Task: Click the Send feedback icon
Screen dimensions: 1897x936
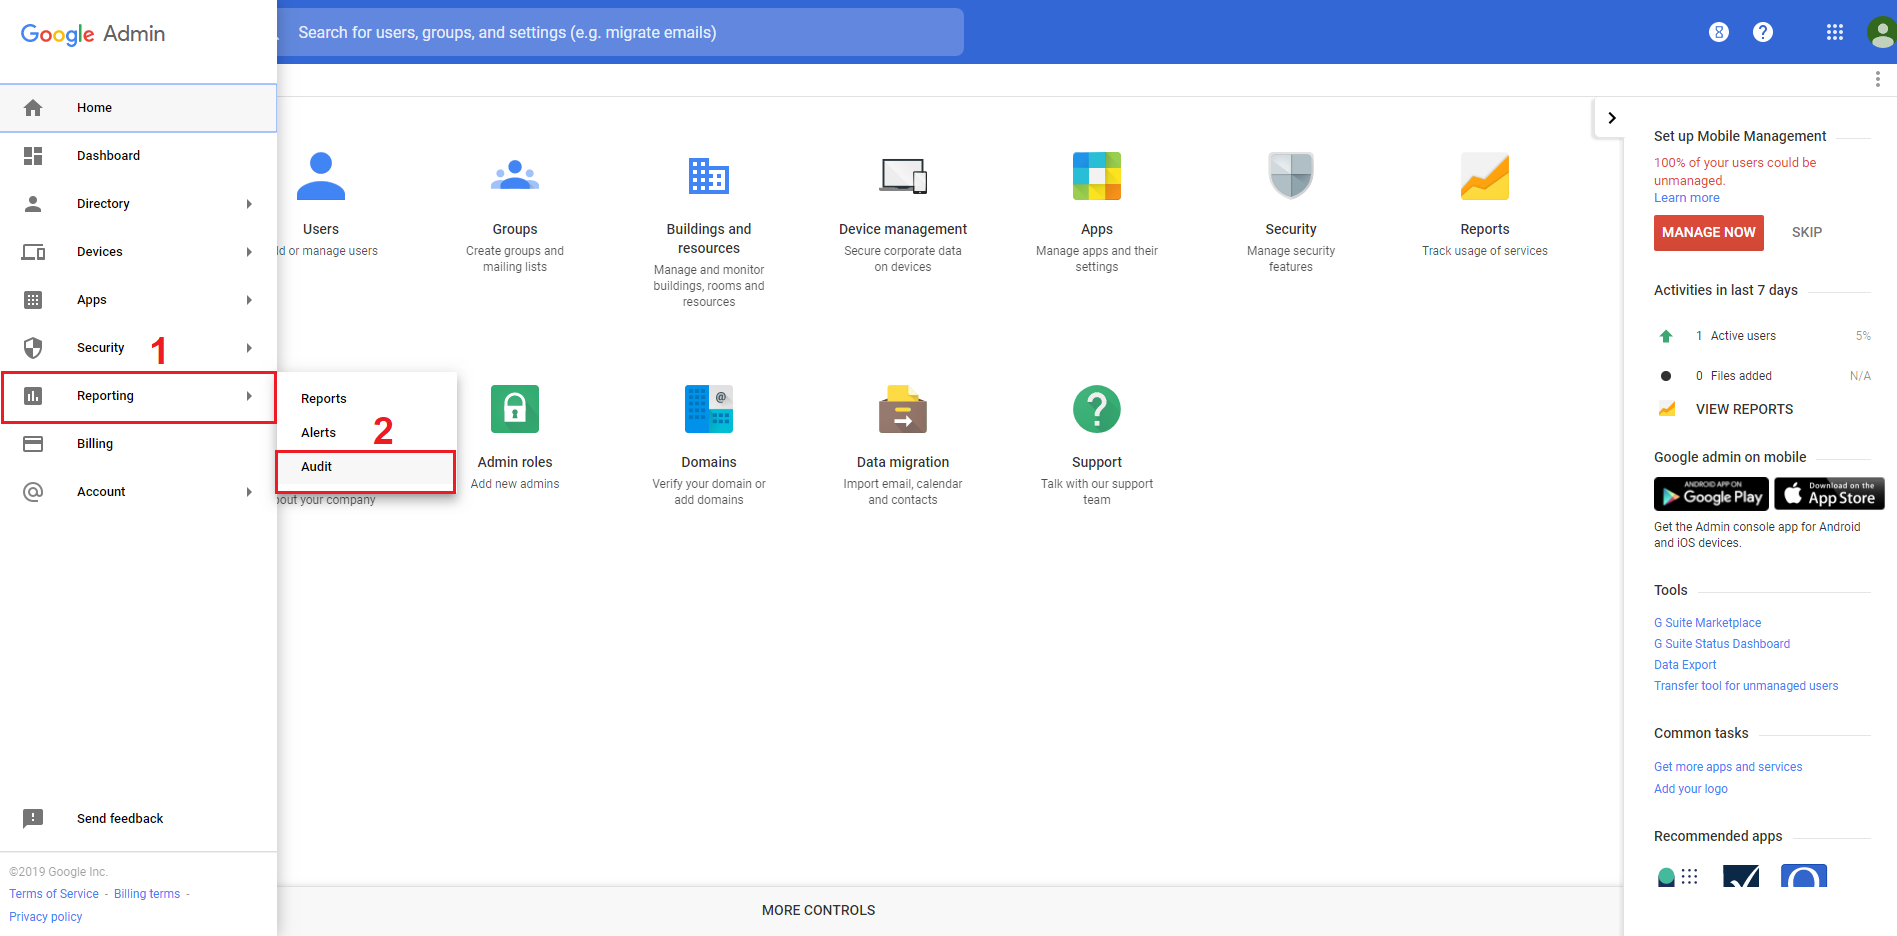Action: click(x=33, y=819)
